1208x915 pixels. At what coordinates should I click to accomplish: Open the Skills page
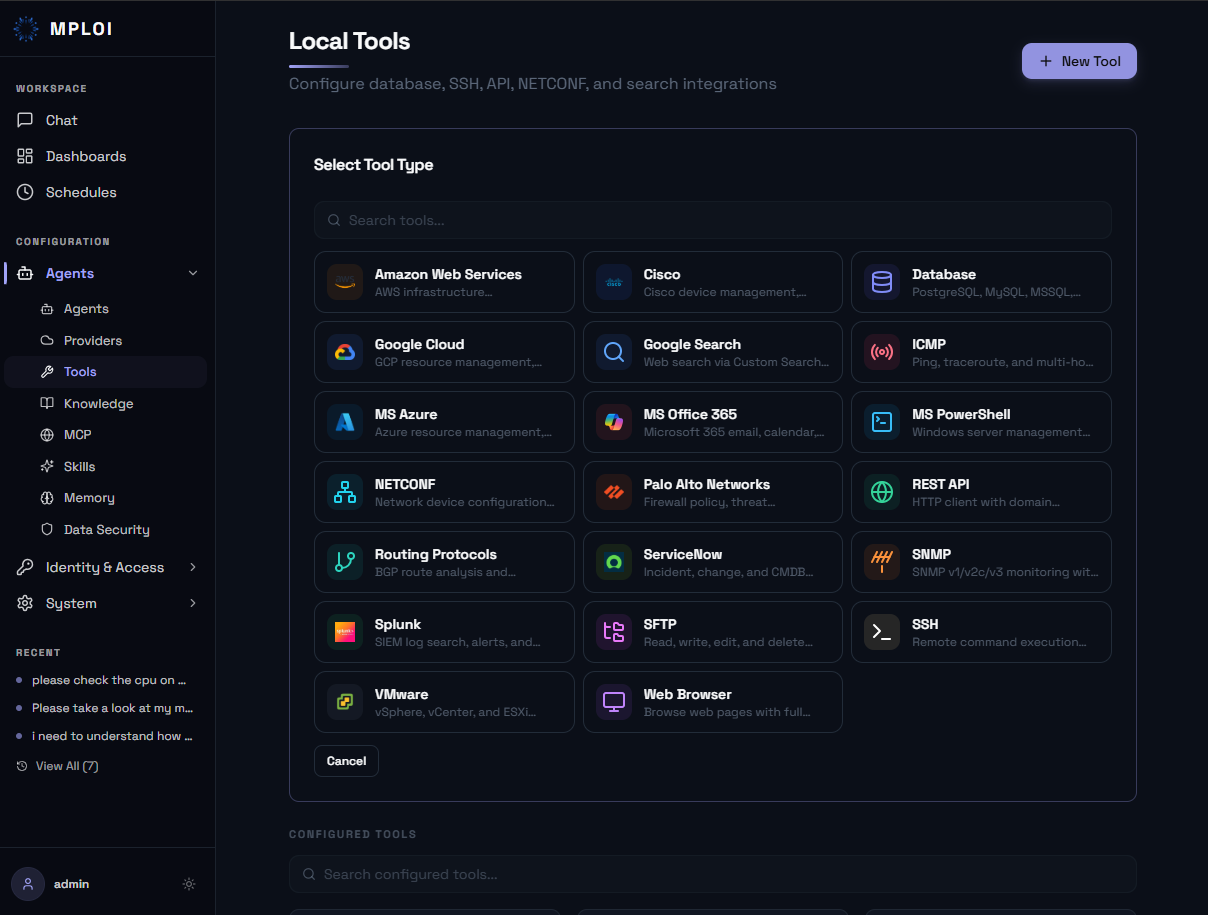coord(107,466)
